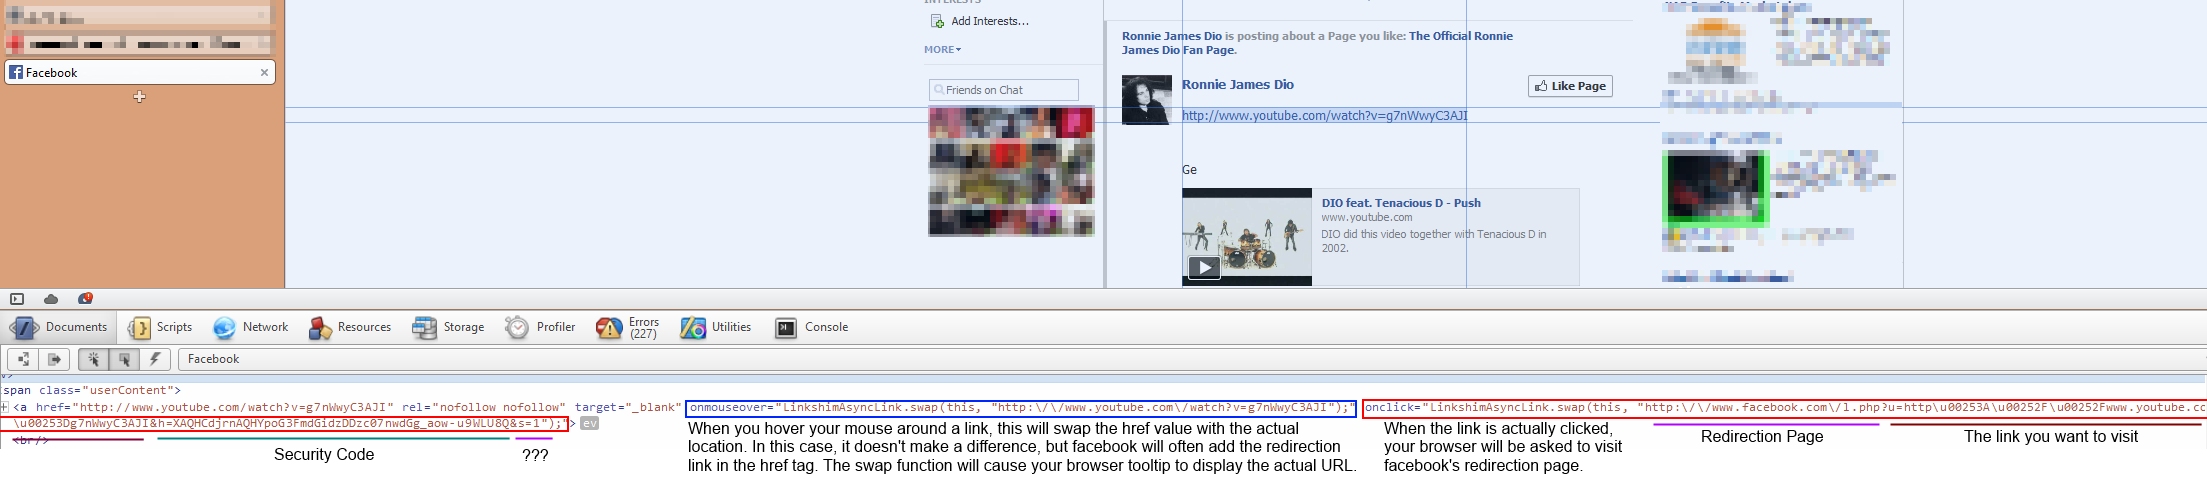Play the DIO feat. Tenacious D video thumbnail
The image size is (2207, 500).
pos(1204,267)
